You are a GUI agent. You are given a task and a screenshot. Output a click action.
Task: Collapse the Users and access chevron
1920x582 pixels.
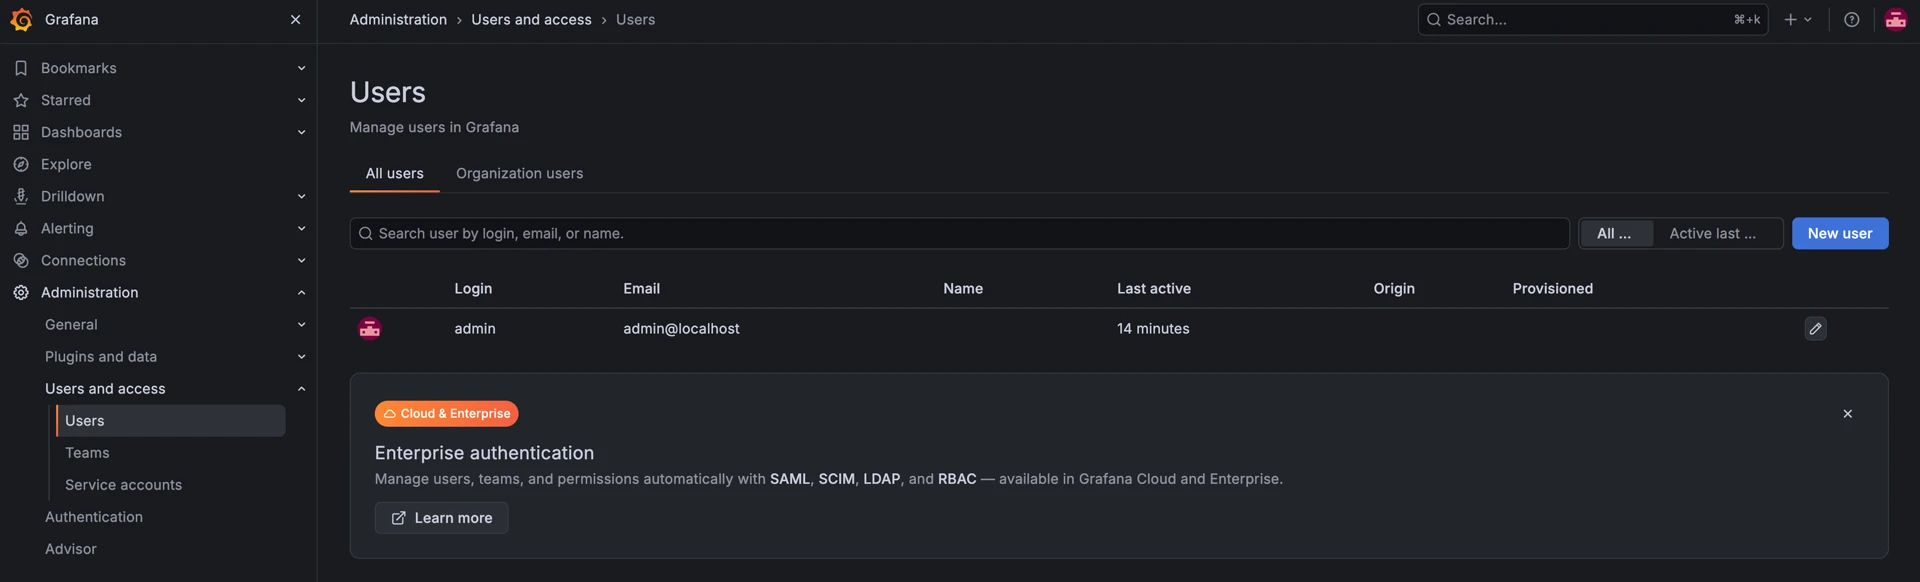point(301,388)
